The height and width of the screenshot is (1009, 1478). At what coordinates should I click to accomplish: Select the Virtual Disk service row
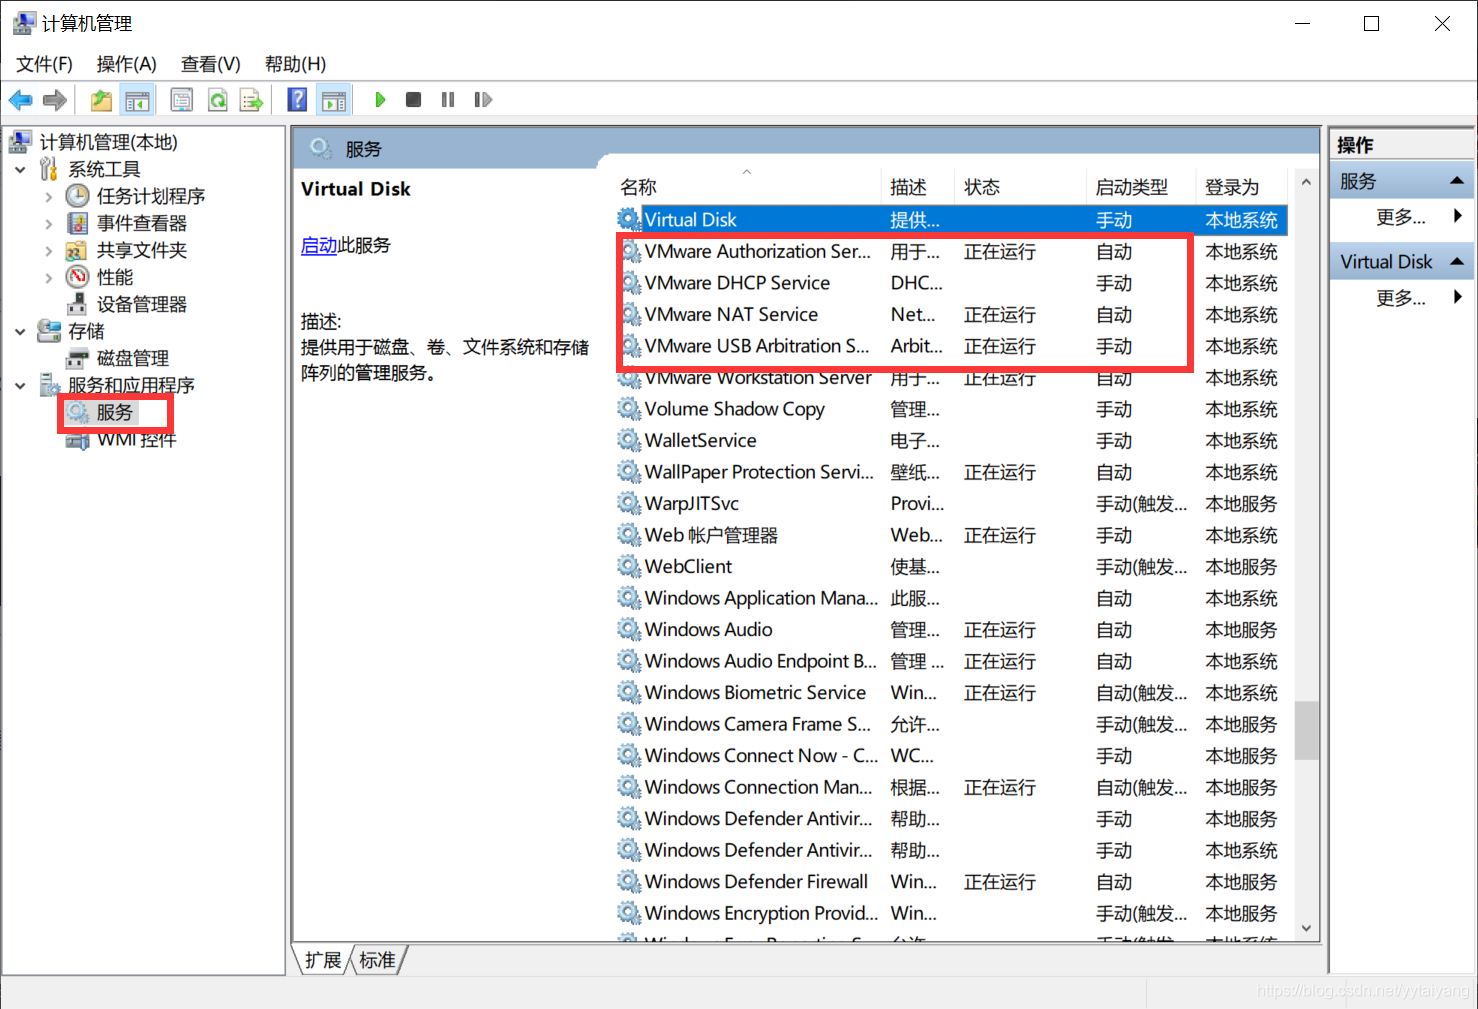[951, 220]
